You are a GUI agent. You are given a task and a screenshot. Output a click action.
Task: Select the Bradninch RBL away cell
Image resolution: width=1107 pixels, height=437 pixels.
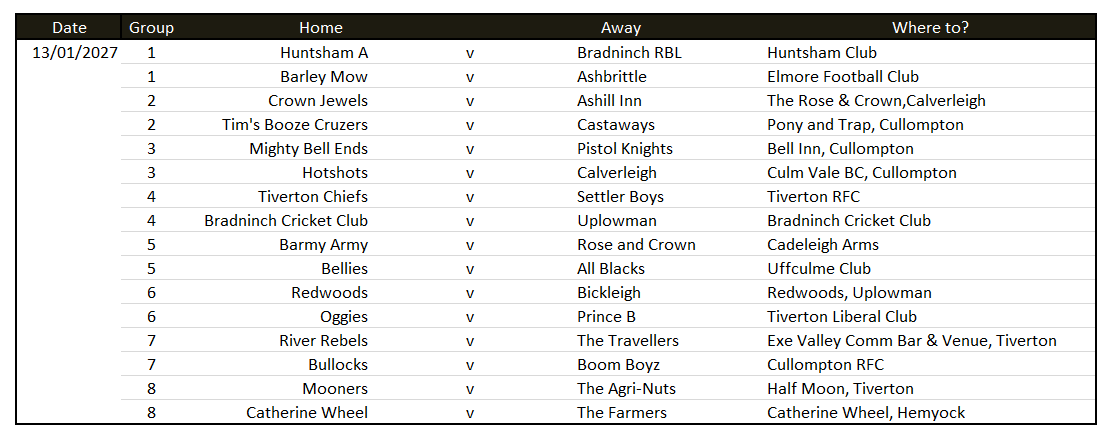click(x=630, y=52)
